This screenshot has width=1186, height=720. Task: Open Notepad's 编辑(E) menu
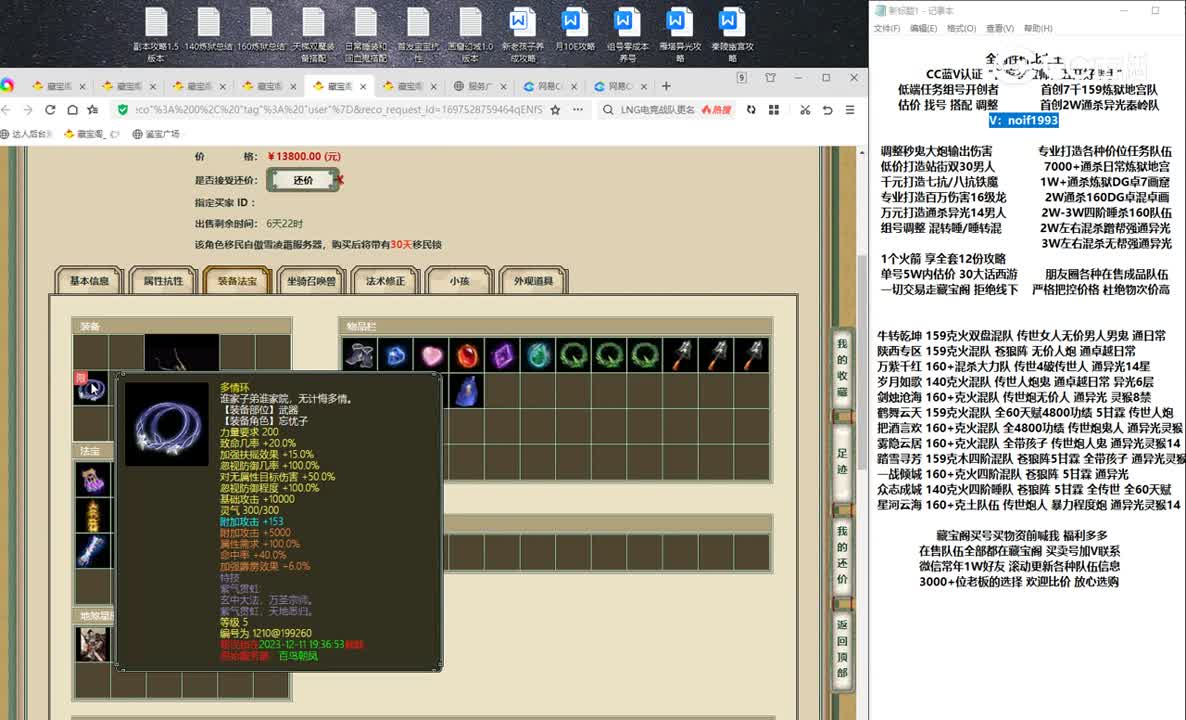tap(923, 28)
